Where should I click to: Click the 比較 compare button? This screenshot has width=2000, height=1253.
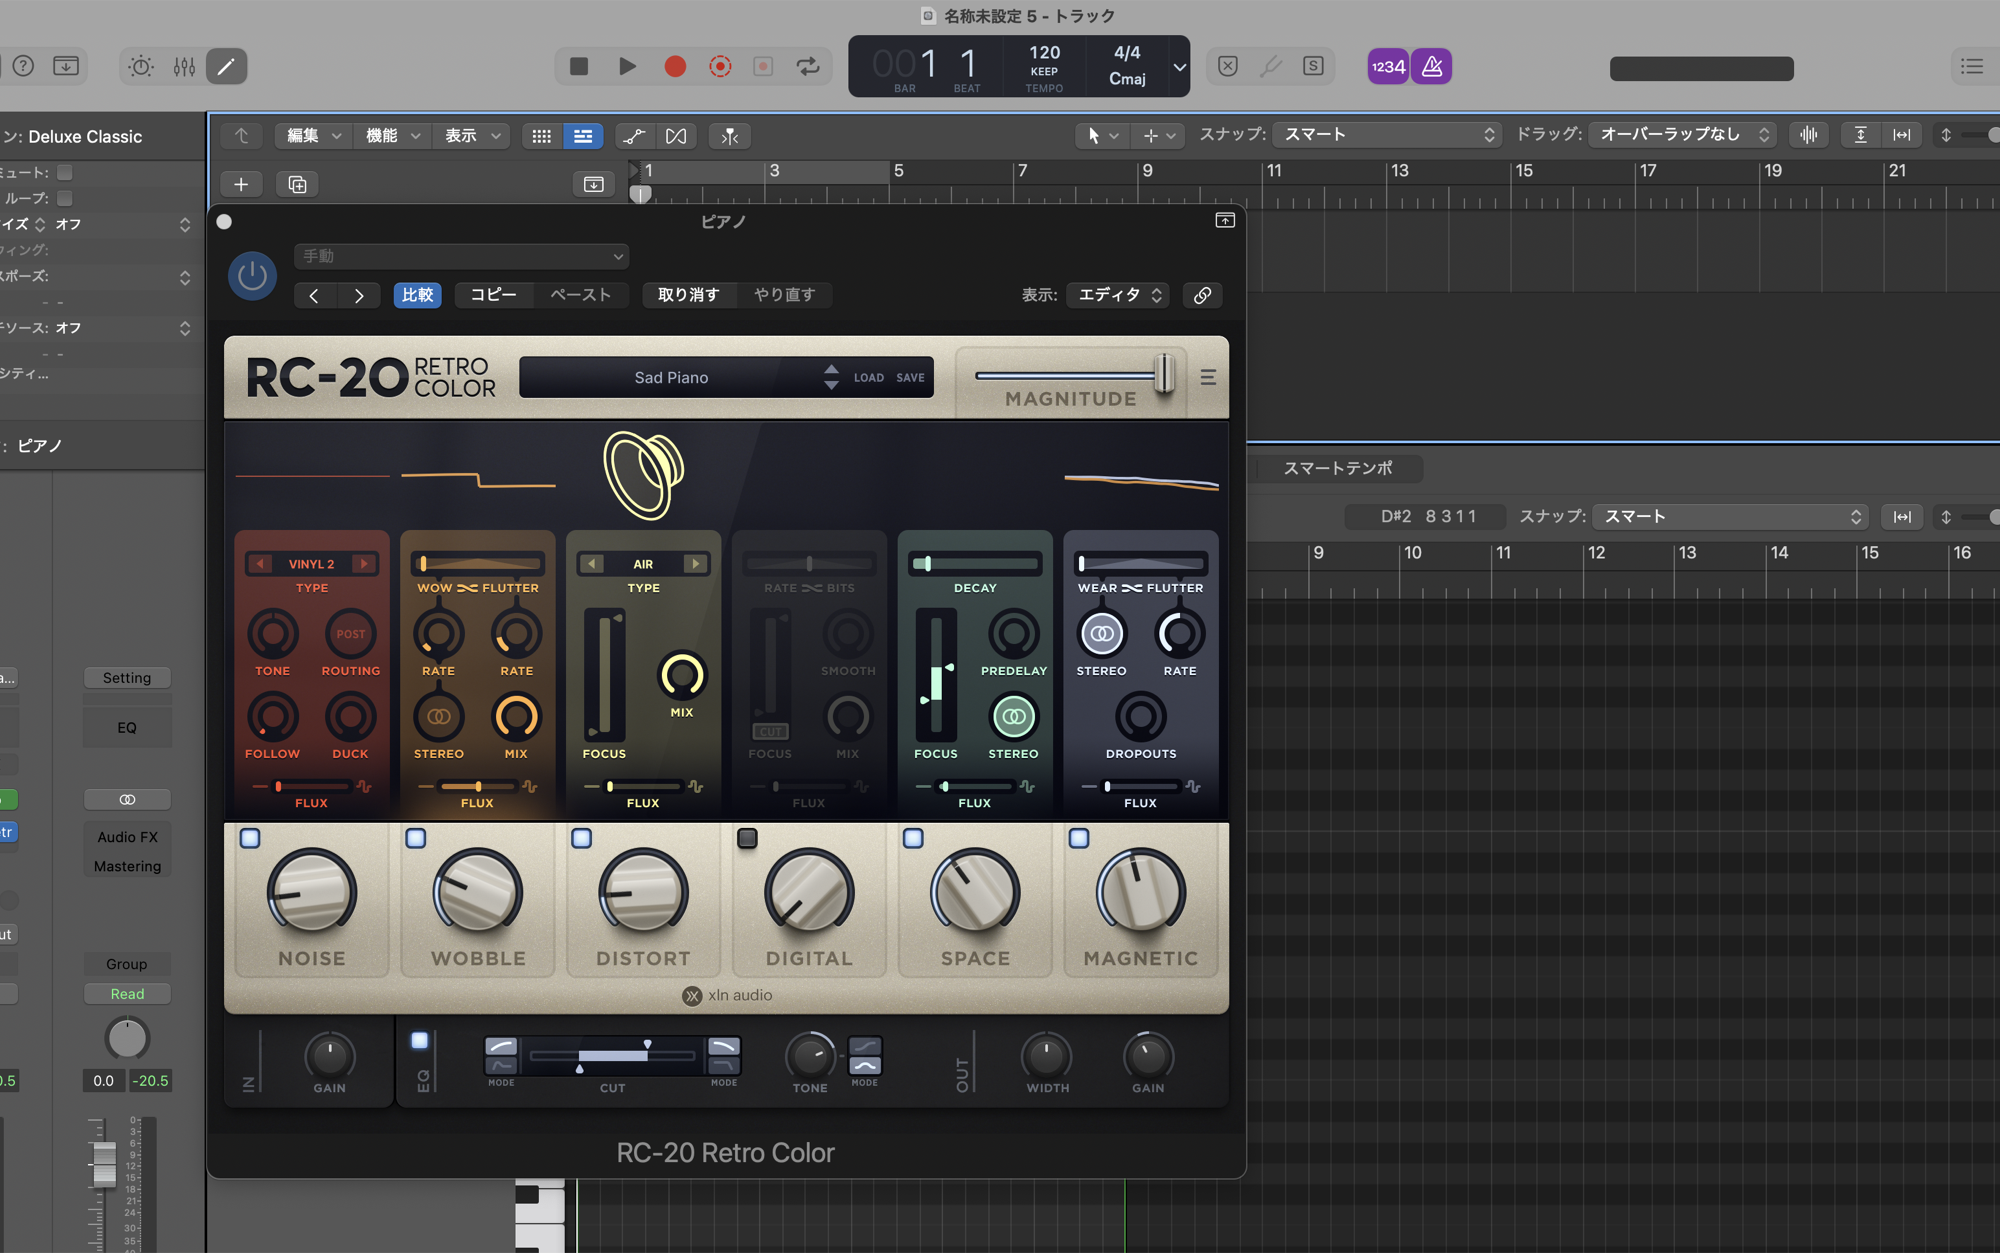point(417,295)
